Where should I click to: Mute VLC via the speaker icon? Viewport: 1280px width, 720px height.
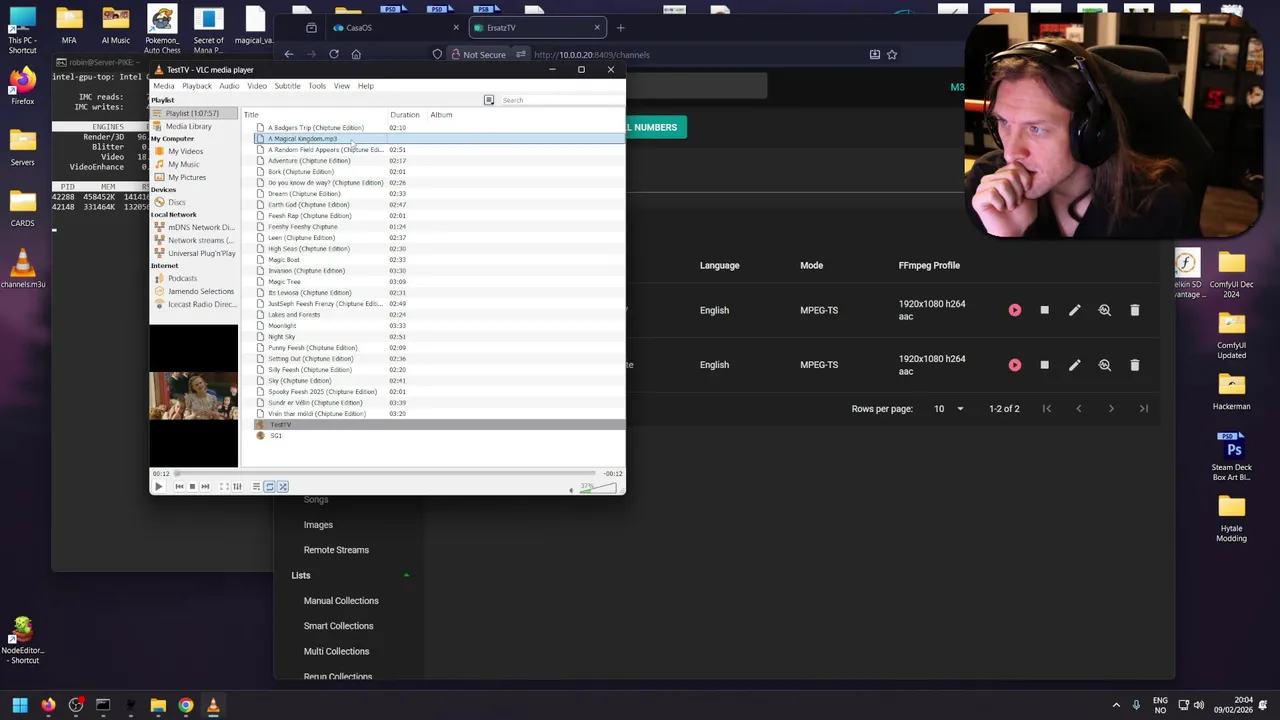pyautogui.click(x=572, y=489)
